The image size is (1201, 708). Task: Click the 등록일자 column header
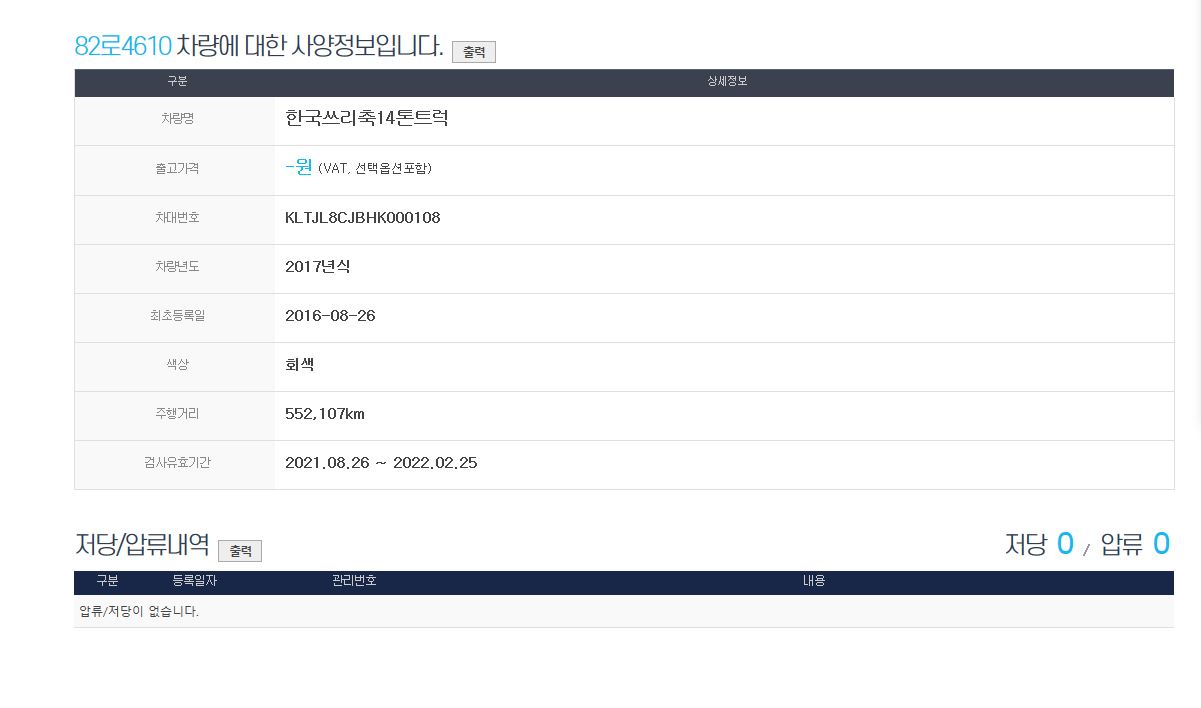pyautogui.click(x=194, y=581)
